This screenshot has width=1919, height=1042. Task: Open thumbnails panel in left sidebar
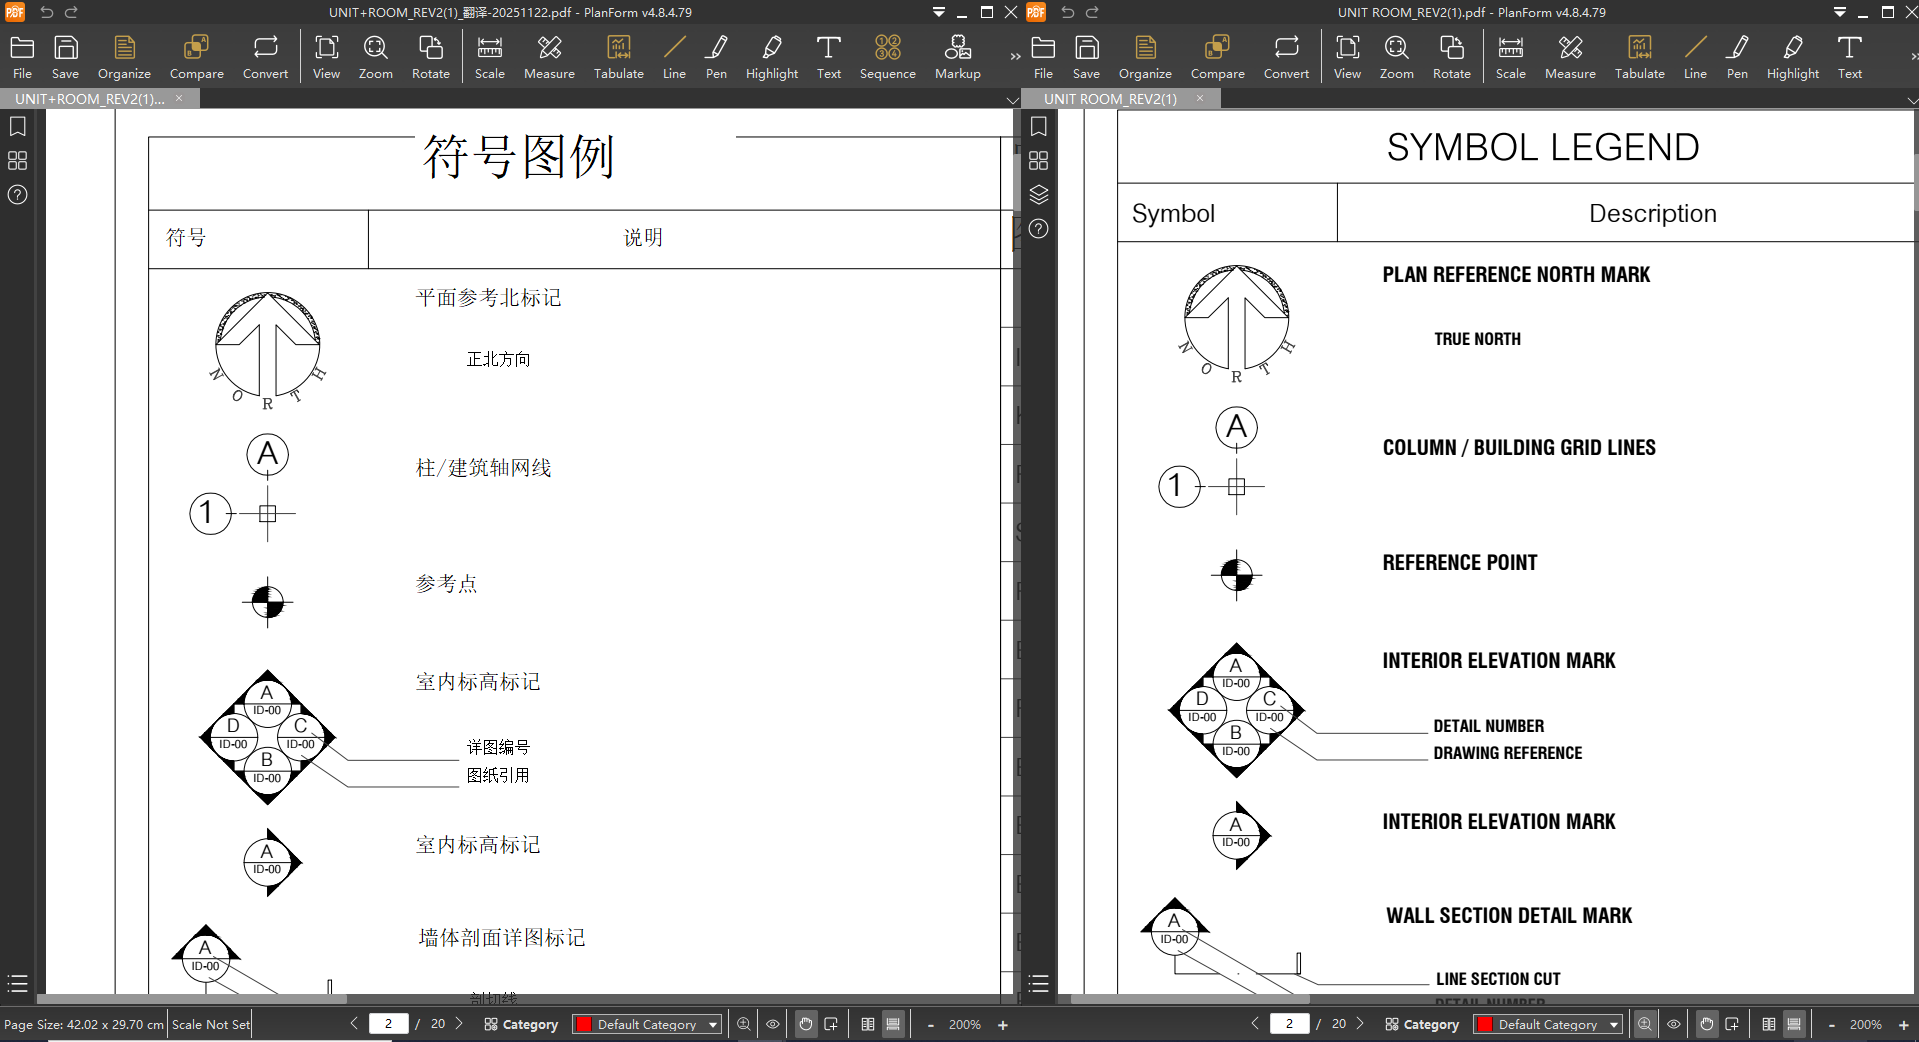(17, 161)
